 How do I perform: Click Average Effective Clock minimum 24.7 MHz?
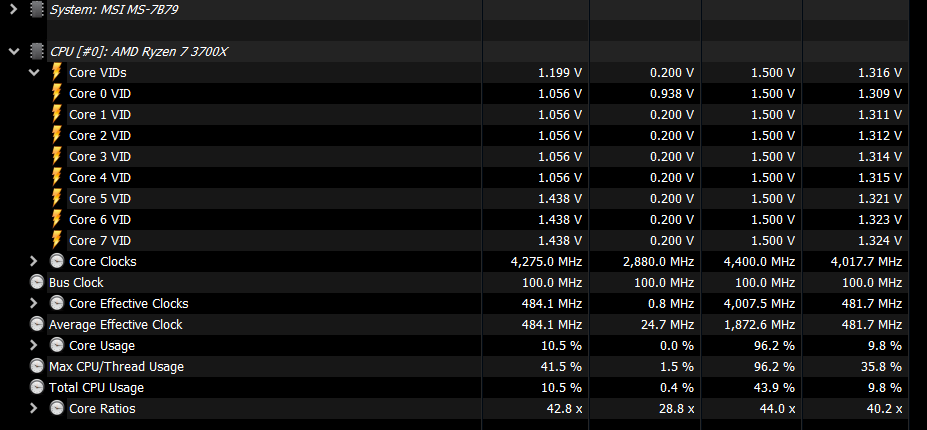[668, 325]
